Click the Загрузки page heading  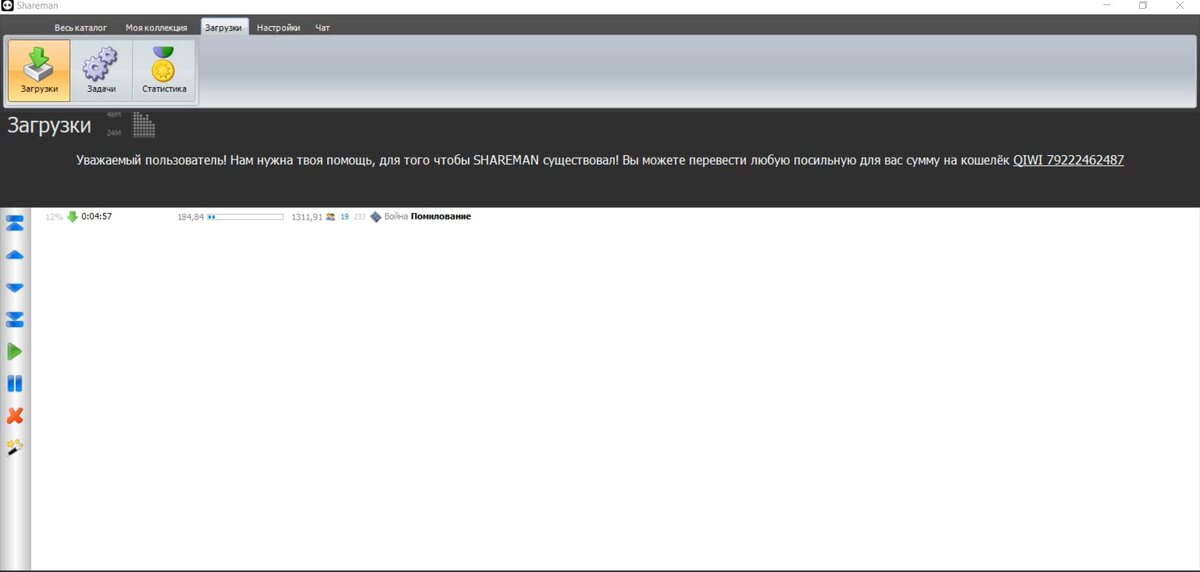(49, 125)
